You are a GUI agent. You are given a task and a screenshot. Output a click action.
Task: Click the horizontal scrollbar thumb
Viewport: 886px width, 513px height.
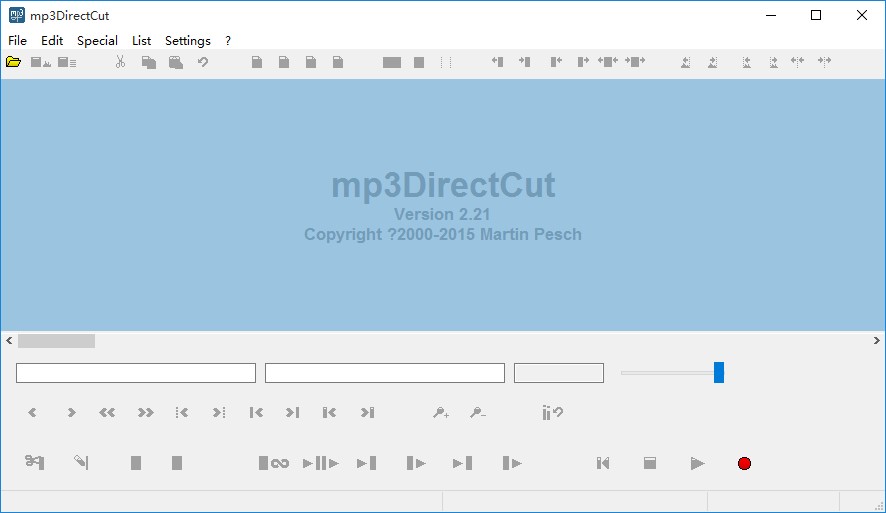click(57, 341)
